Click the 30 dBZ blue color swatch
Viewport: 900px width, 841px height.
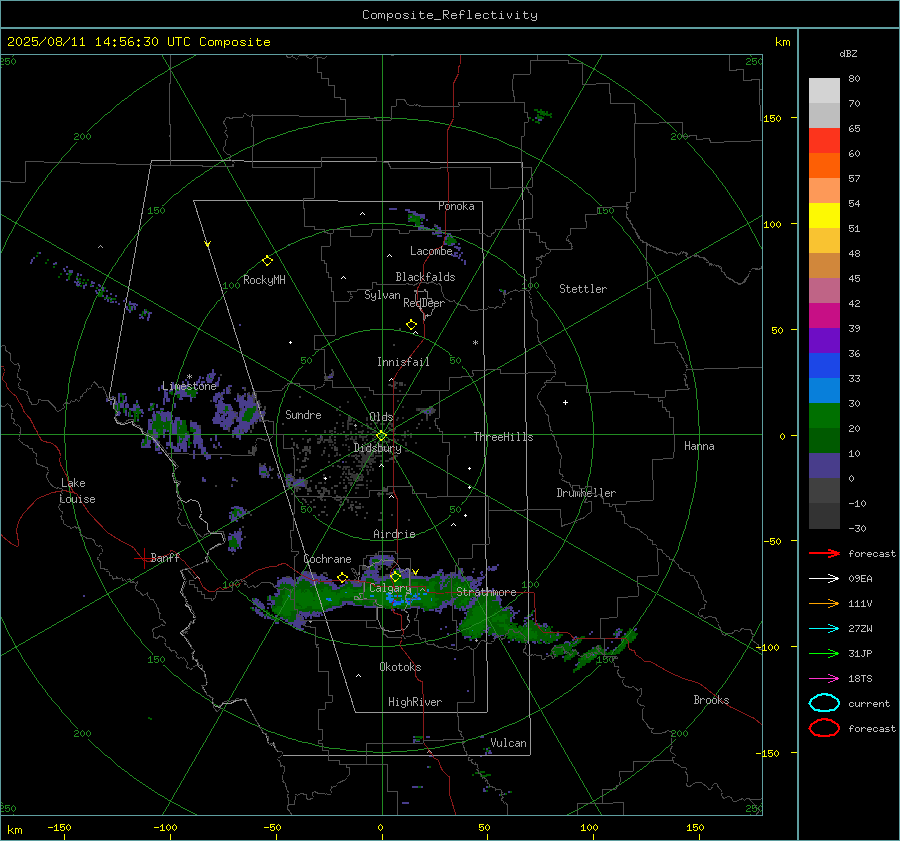(x=824, y=391)
